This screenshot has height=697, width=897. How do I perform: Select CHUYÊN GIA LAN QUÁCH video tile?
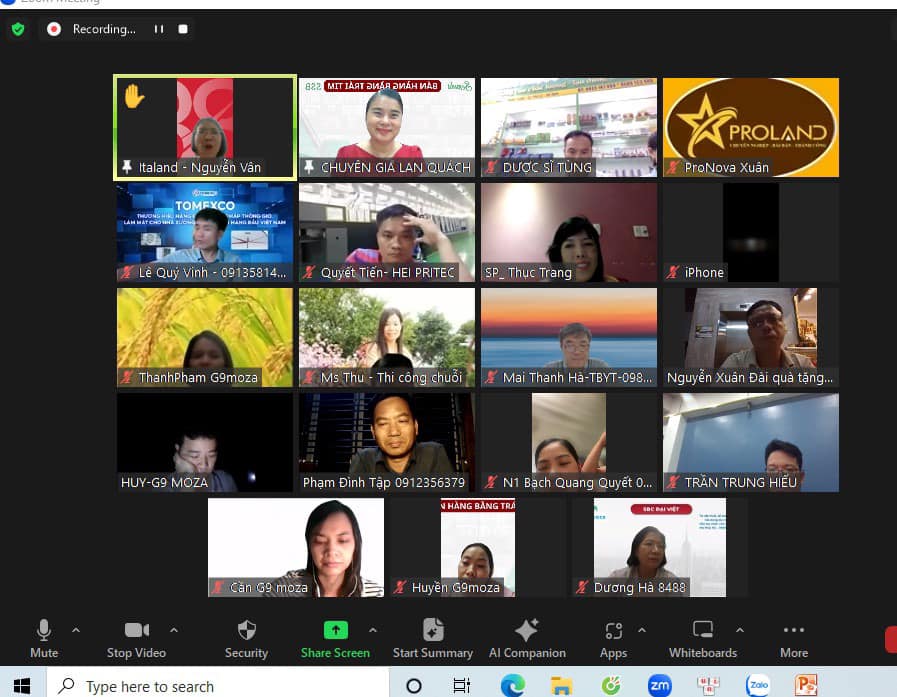coord(387,127)
